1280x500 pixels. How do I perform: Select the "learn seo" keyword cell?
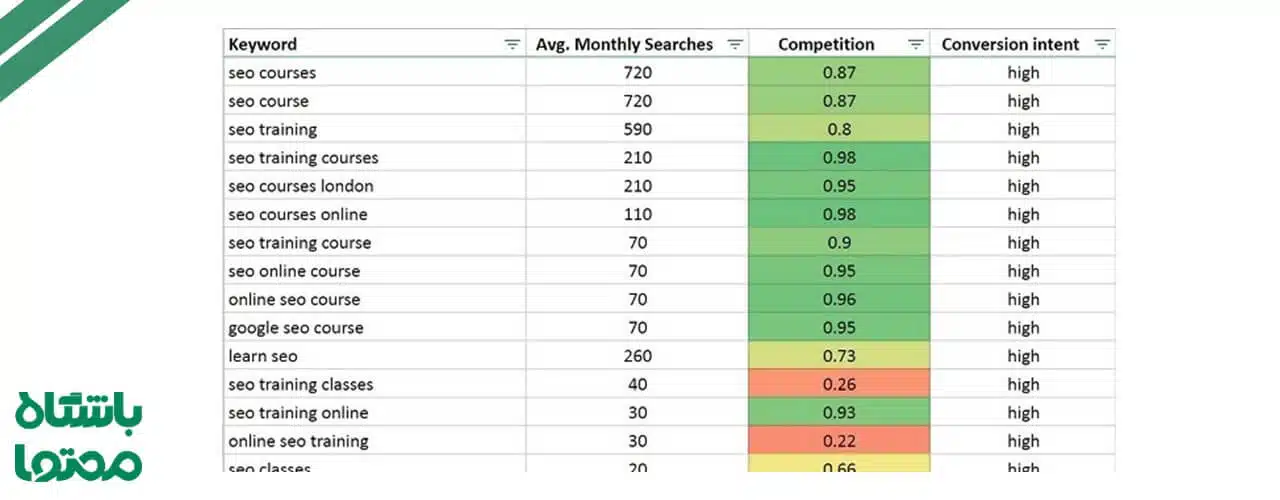(x=262, y=356)
